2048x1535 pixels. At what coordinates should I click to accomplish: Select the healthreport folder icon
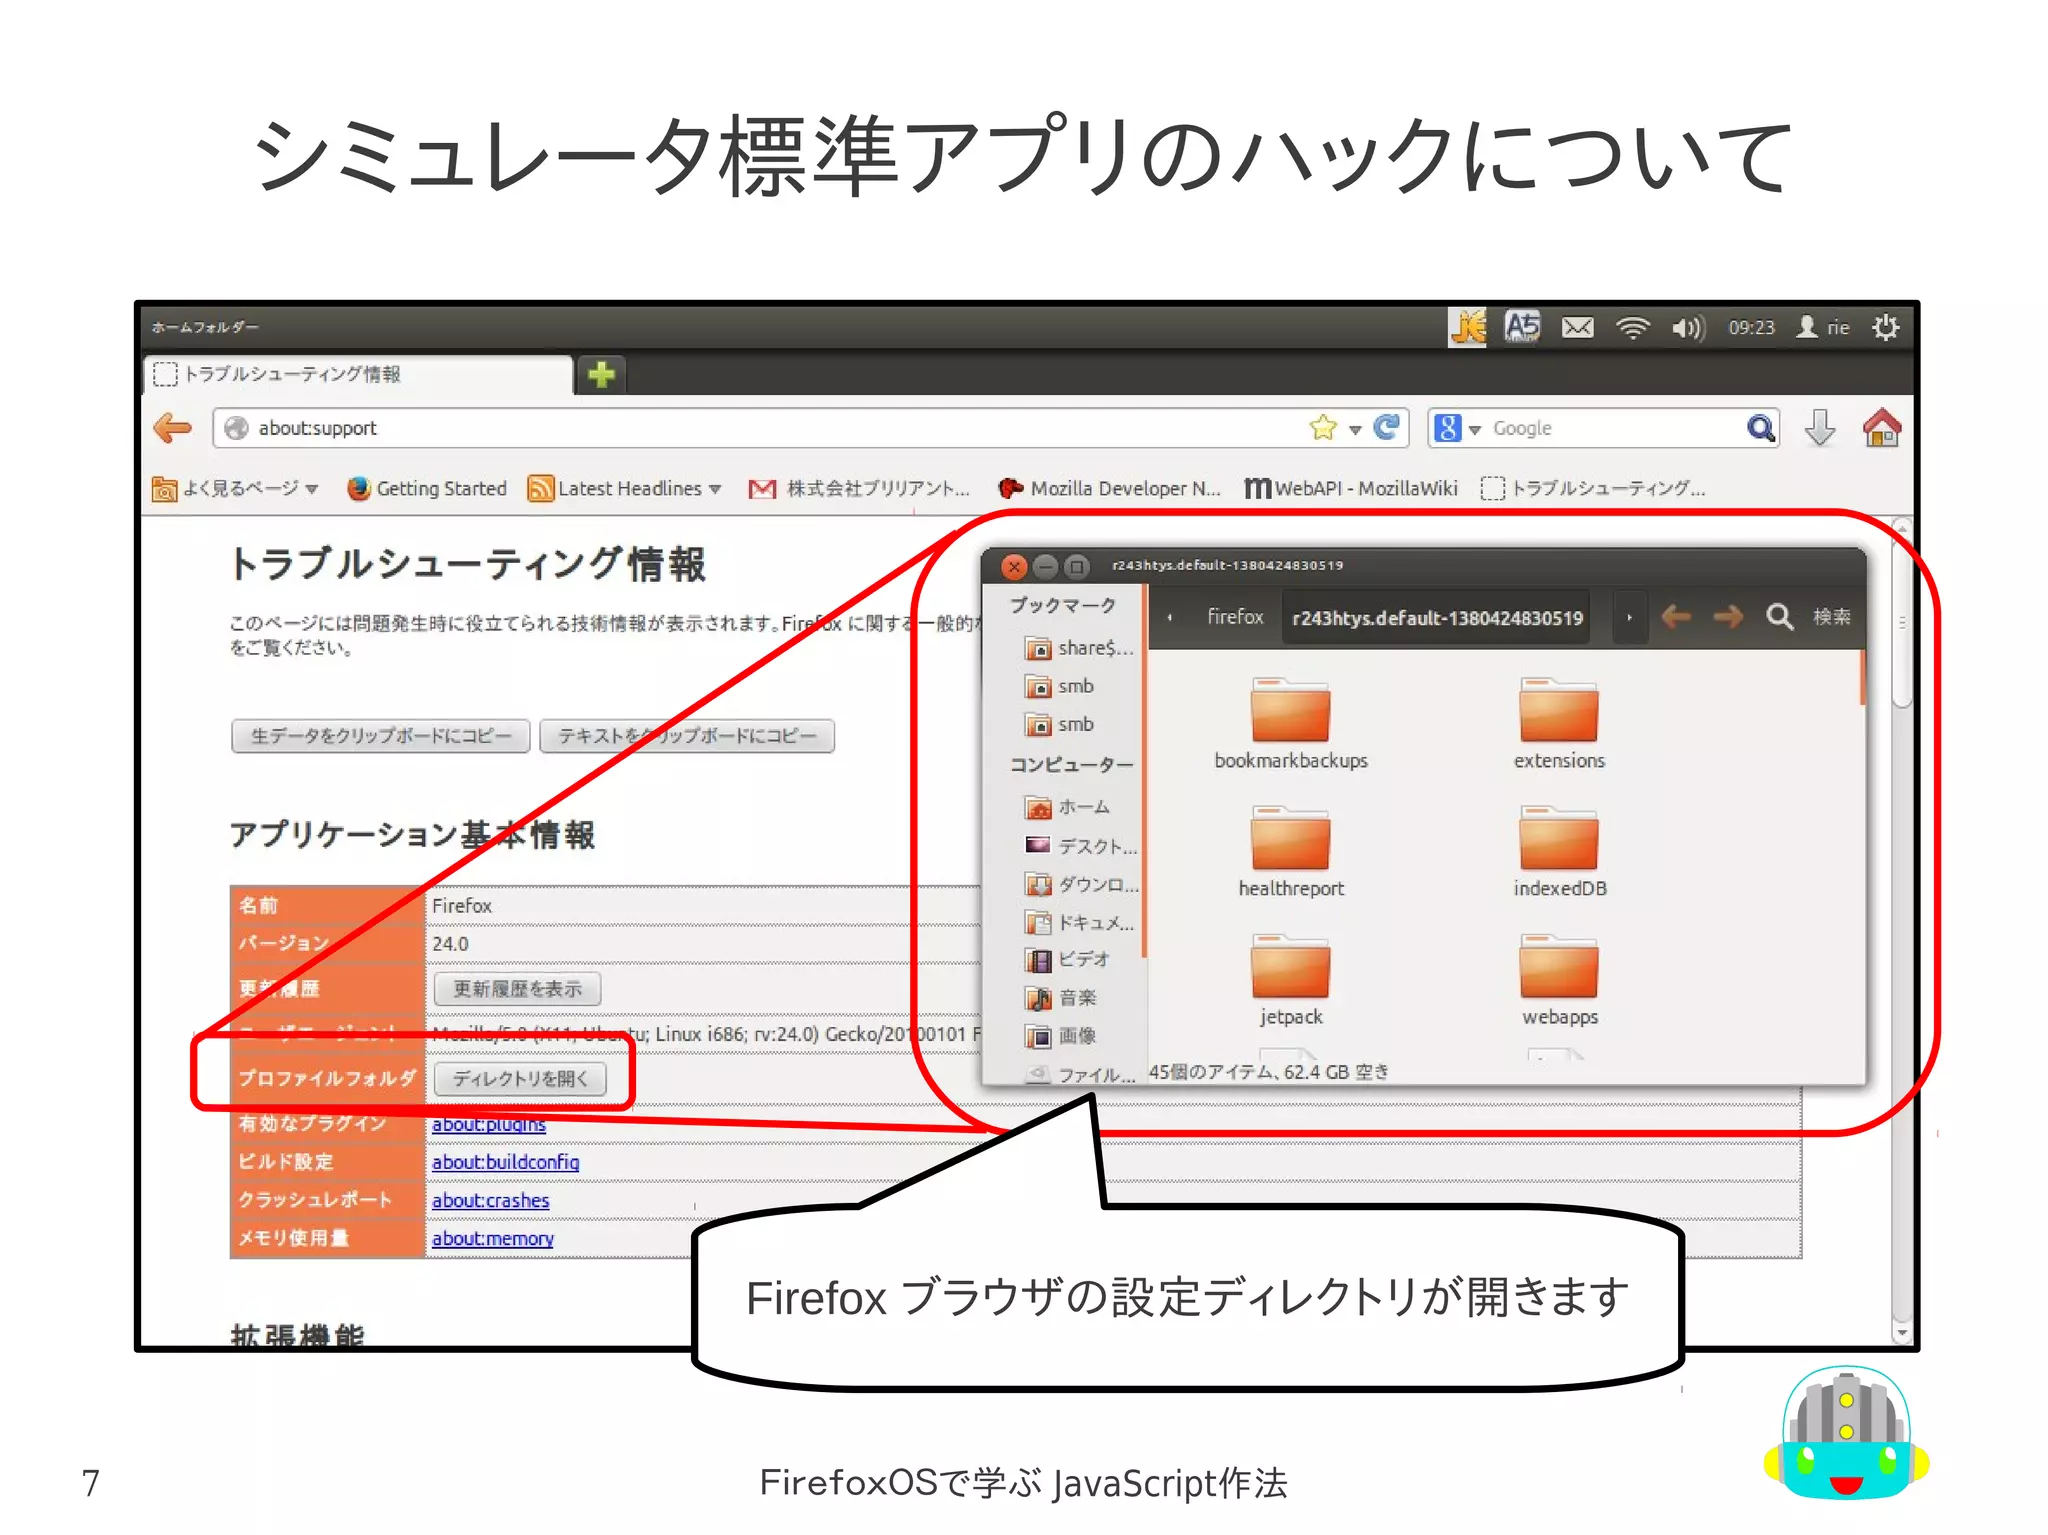(1290, 838)
